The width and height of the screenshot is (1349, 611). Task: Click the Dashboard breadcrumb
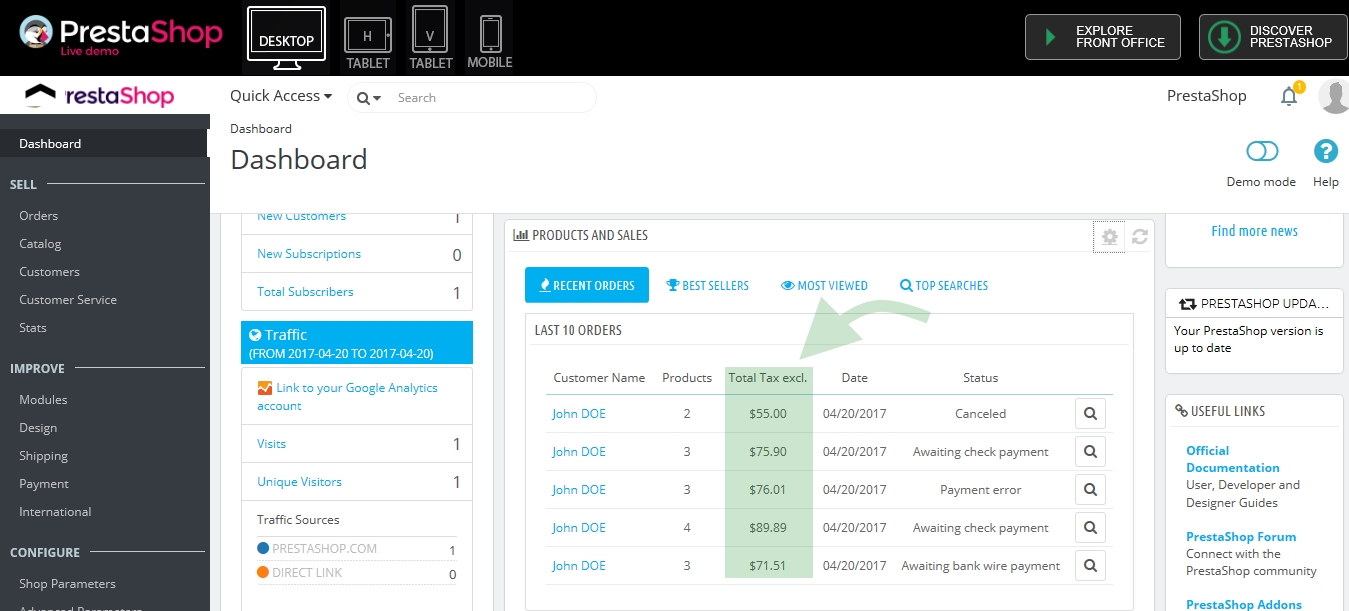point(261,128)
